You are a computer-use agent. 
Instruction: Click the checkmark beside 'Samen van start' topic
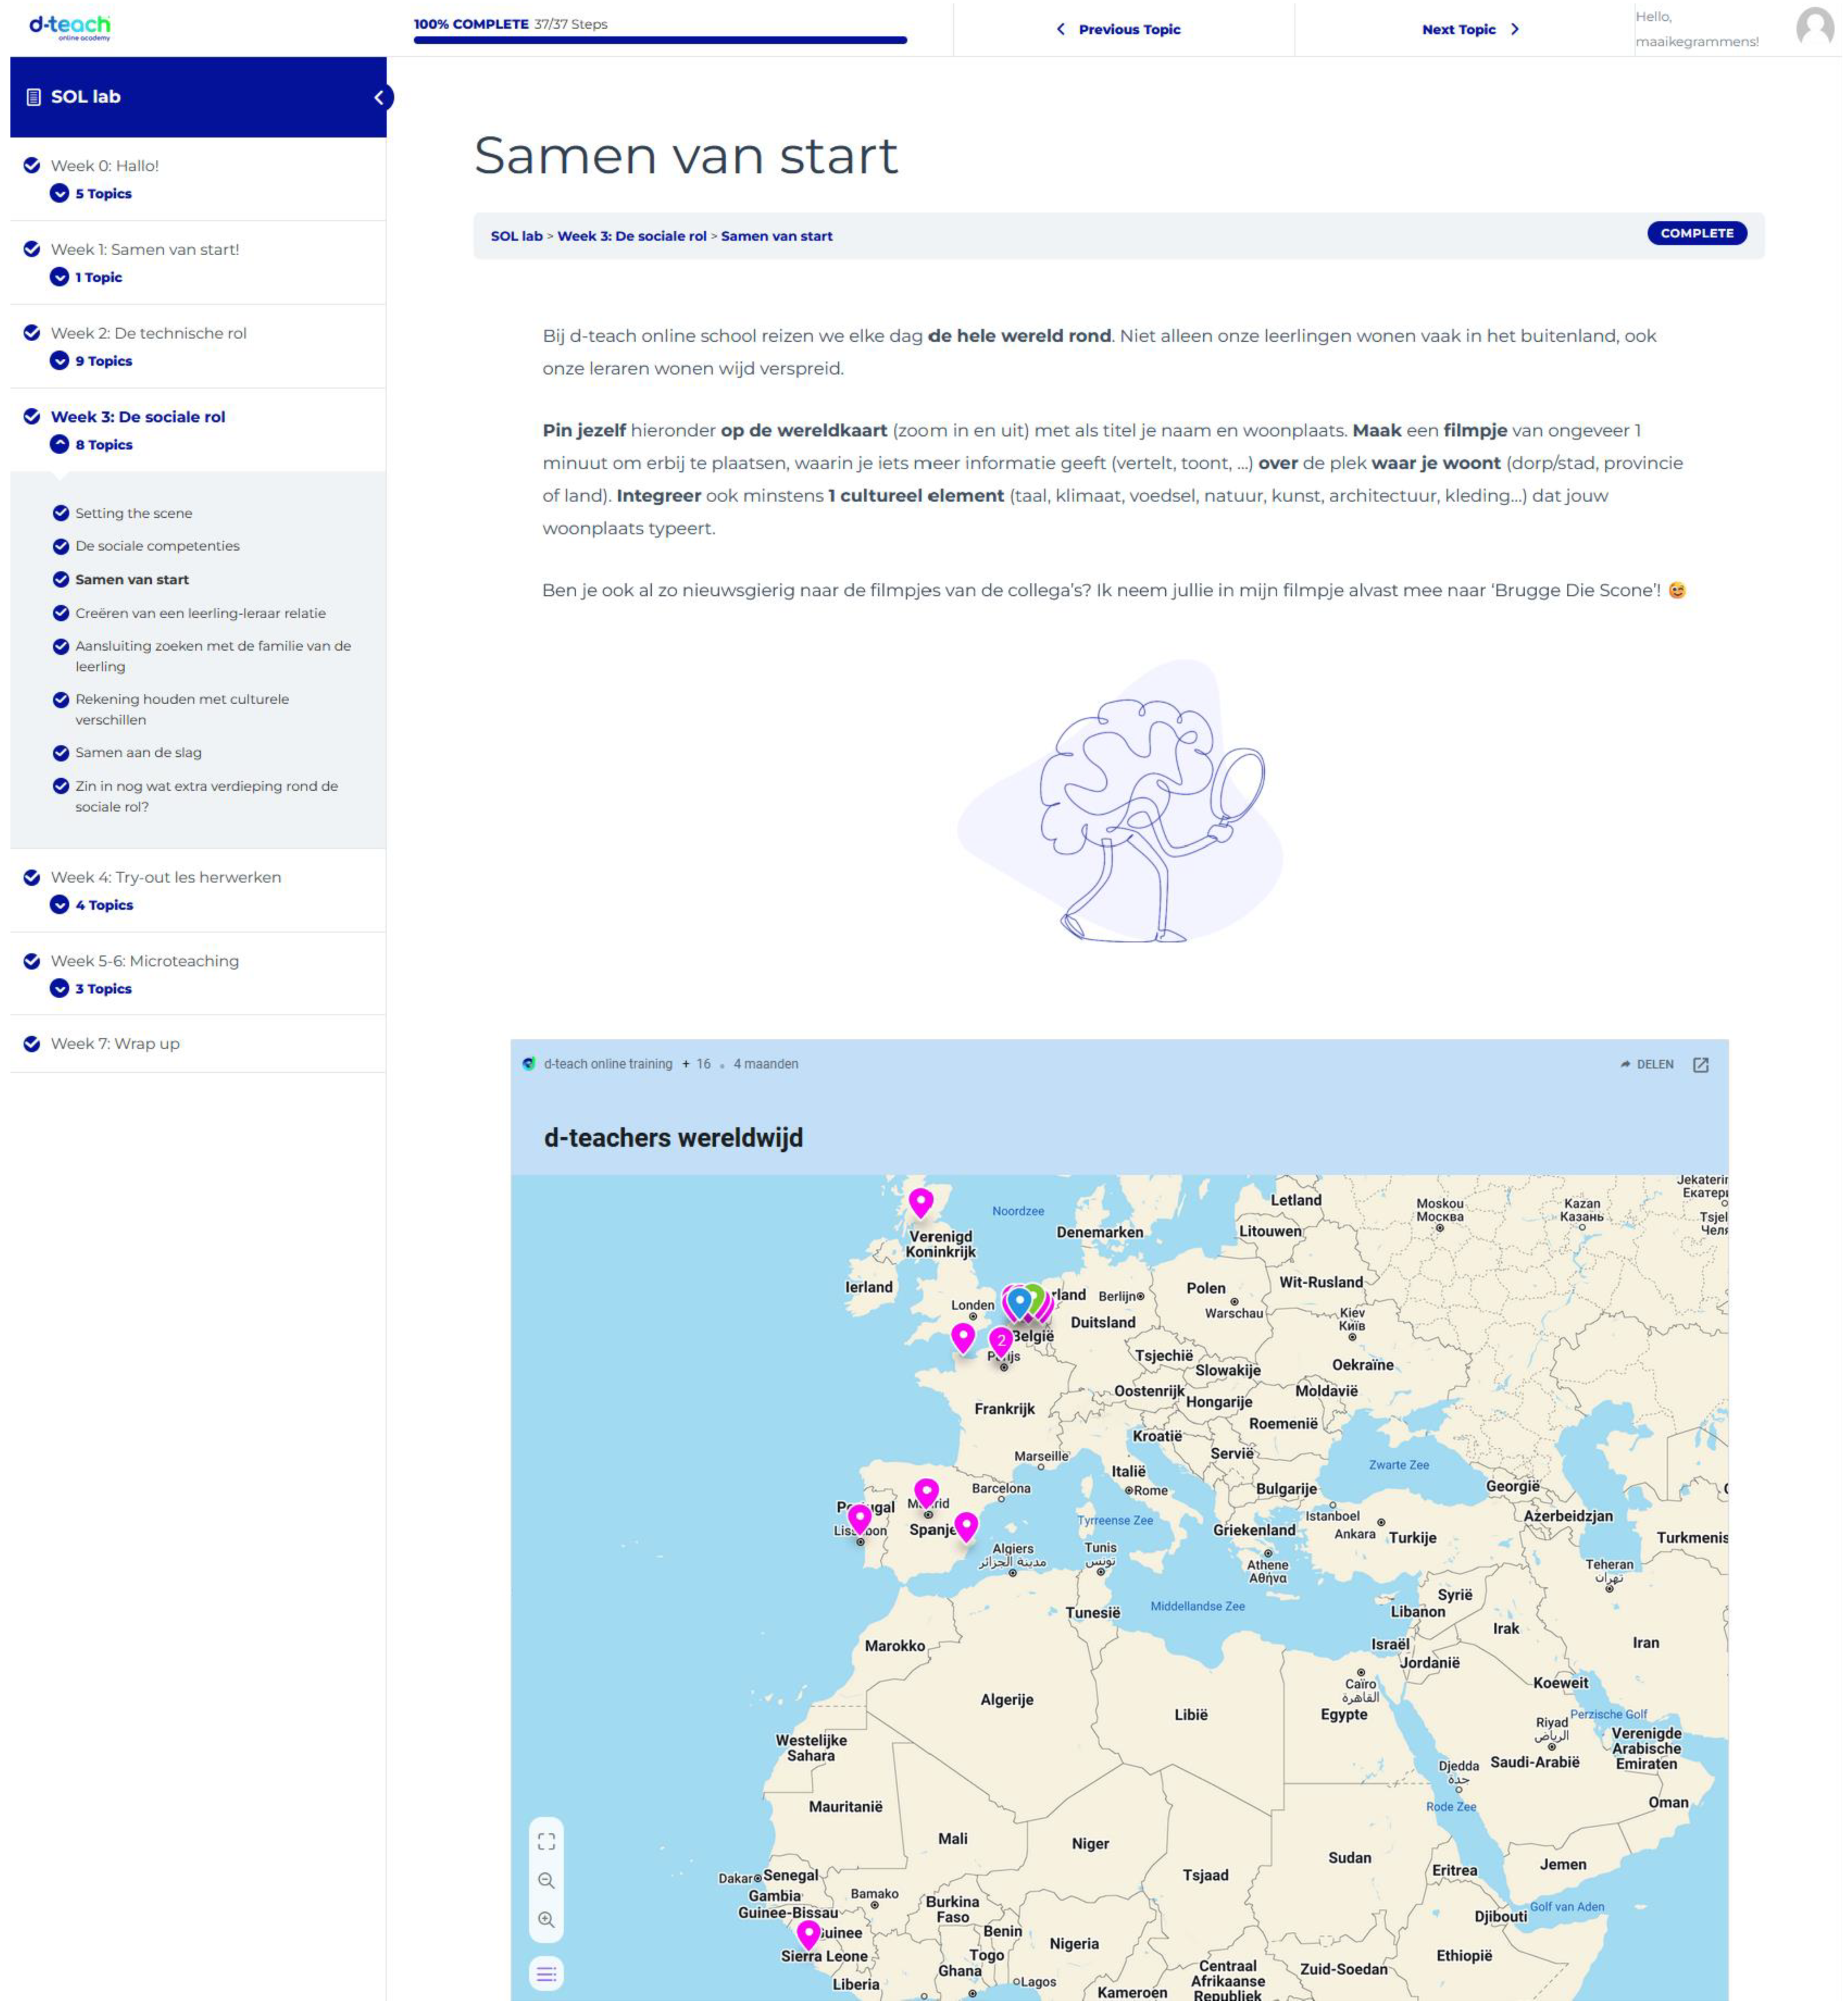point(61,580)
